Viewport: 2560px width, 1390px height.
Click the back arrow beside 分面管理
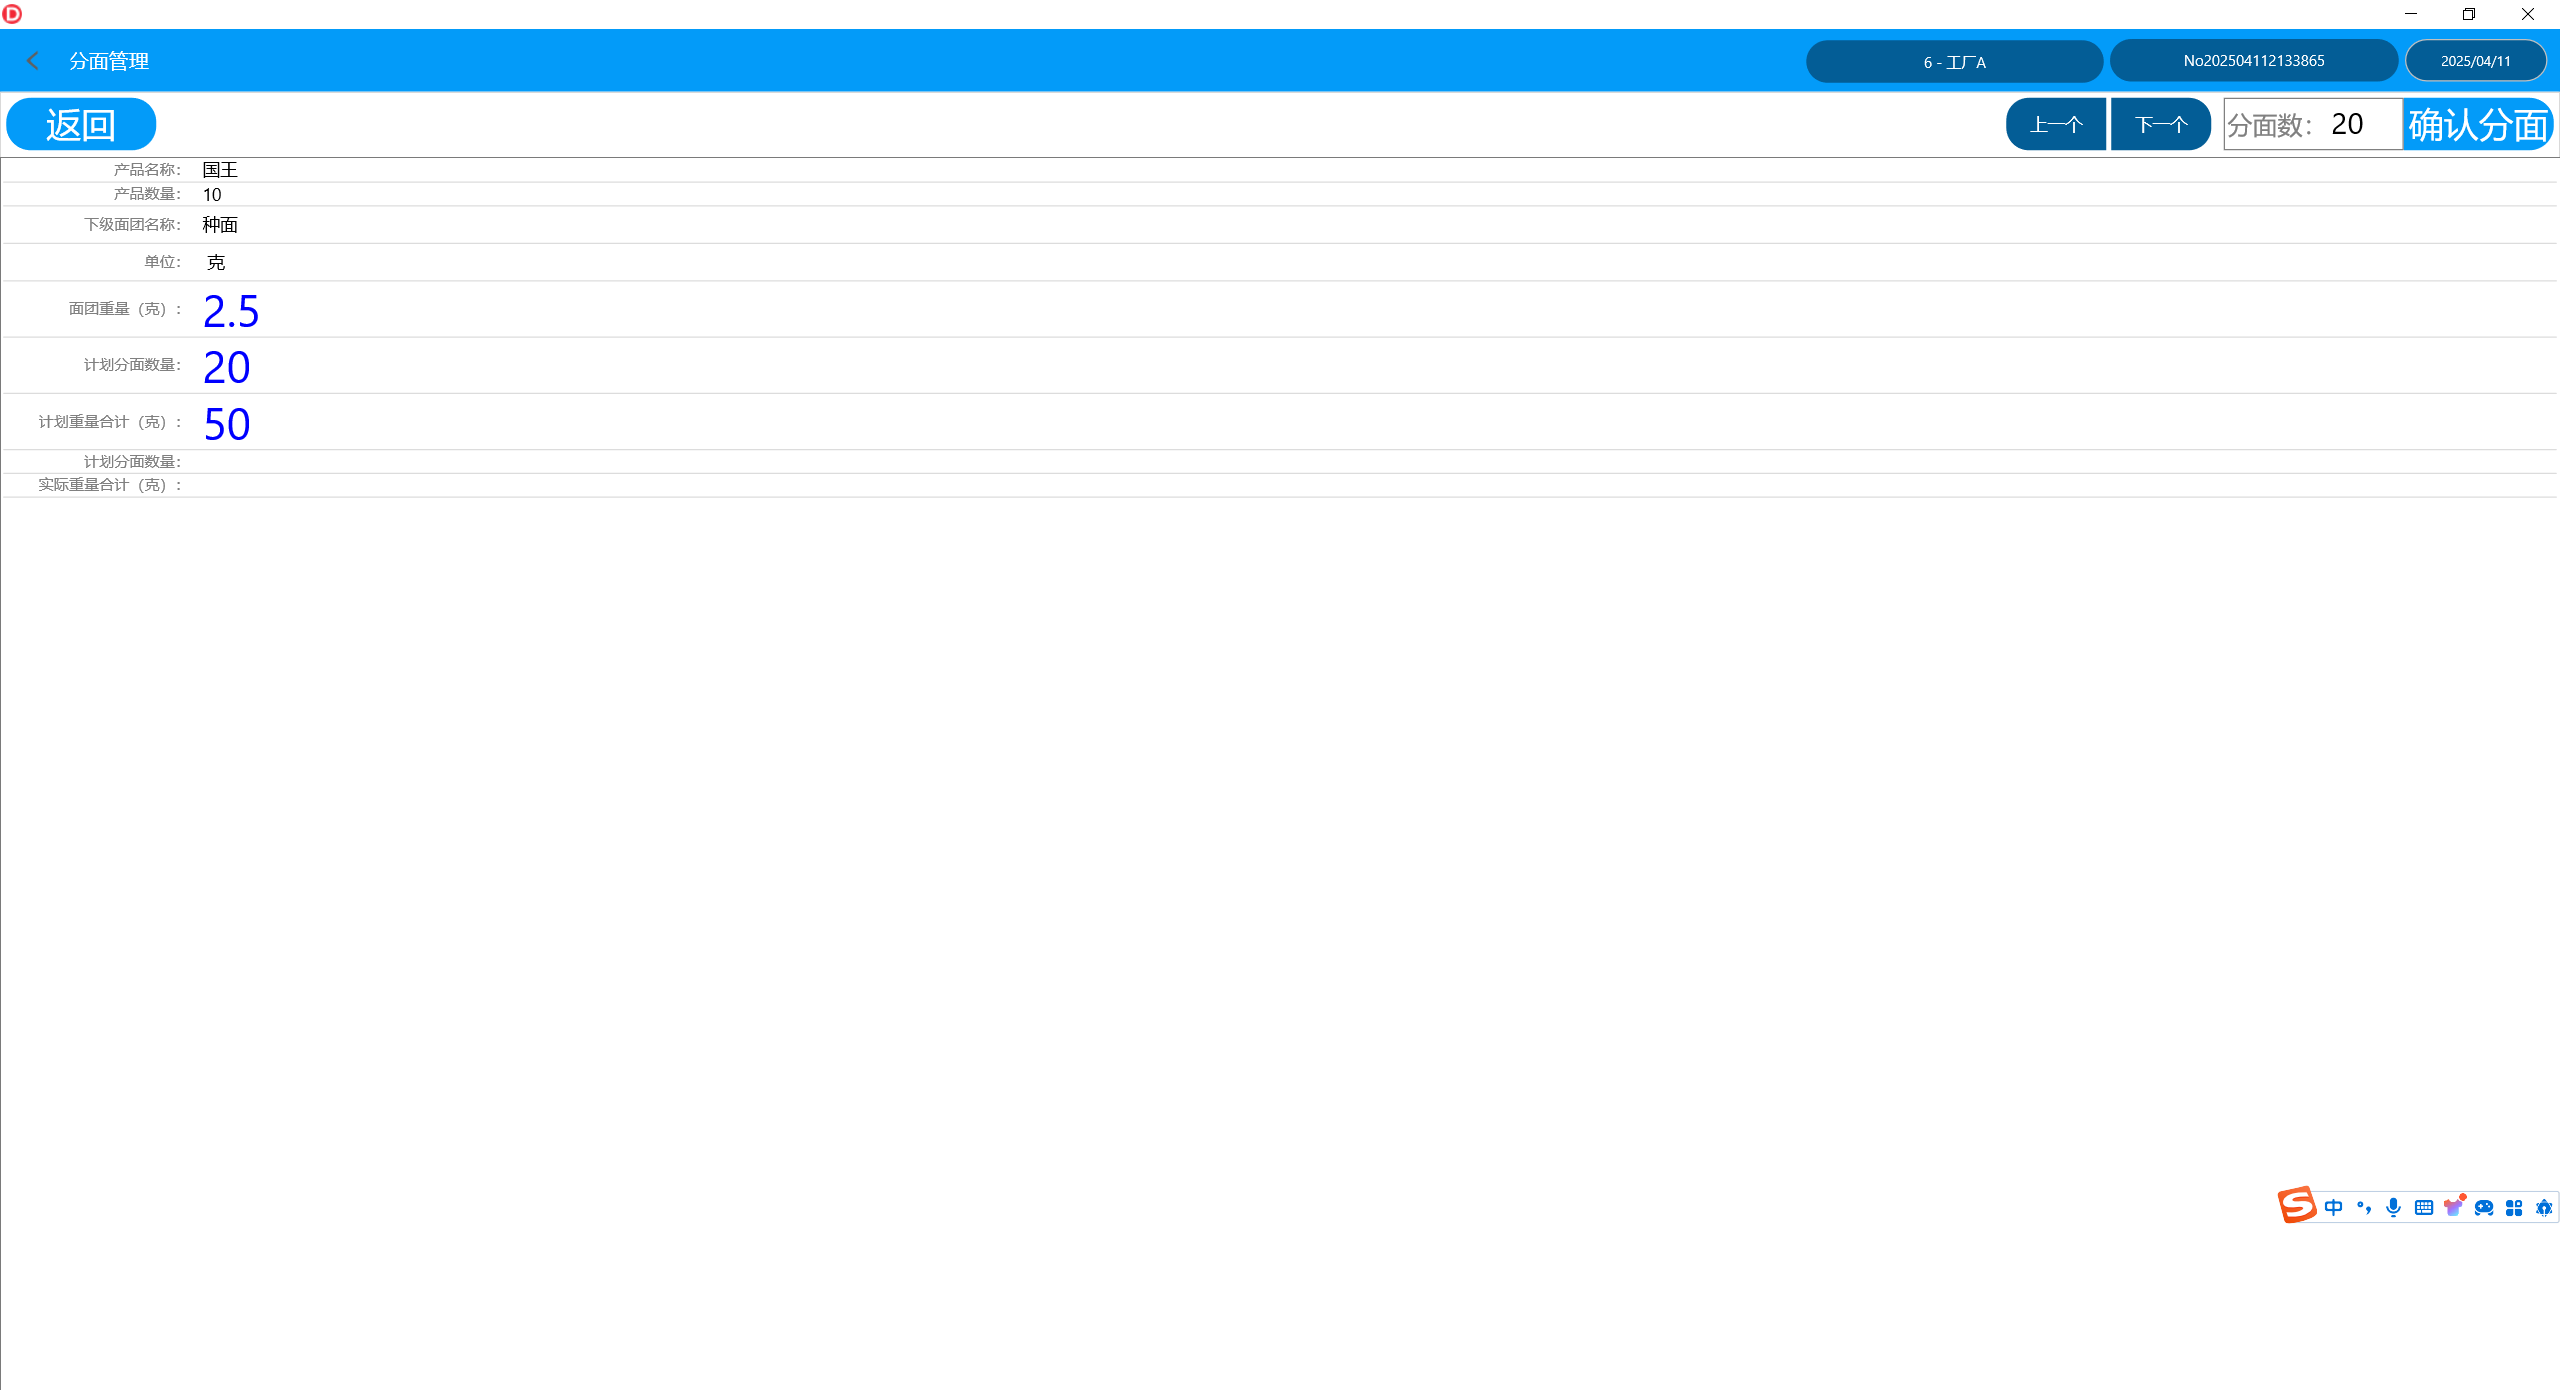tap(33, 61)
